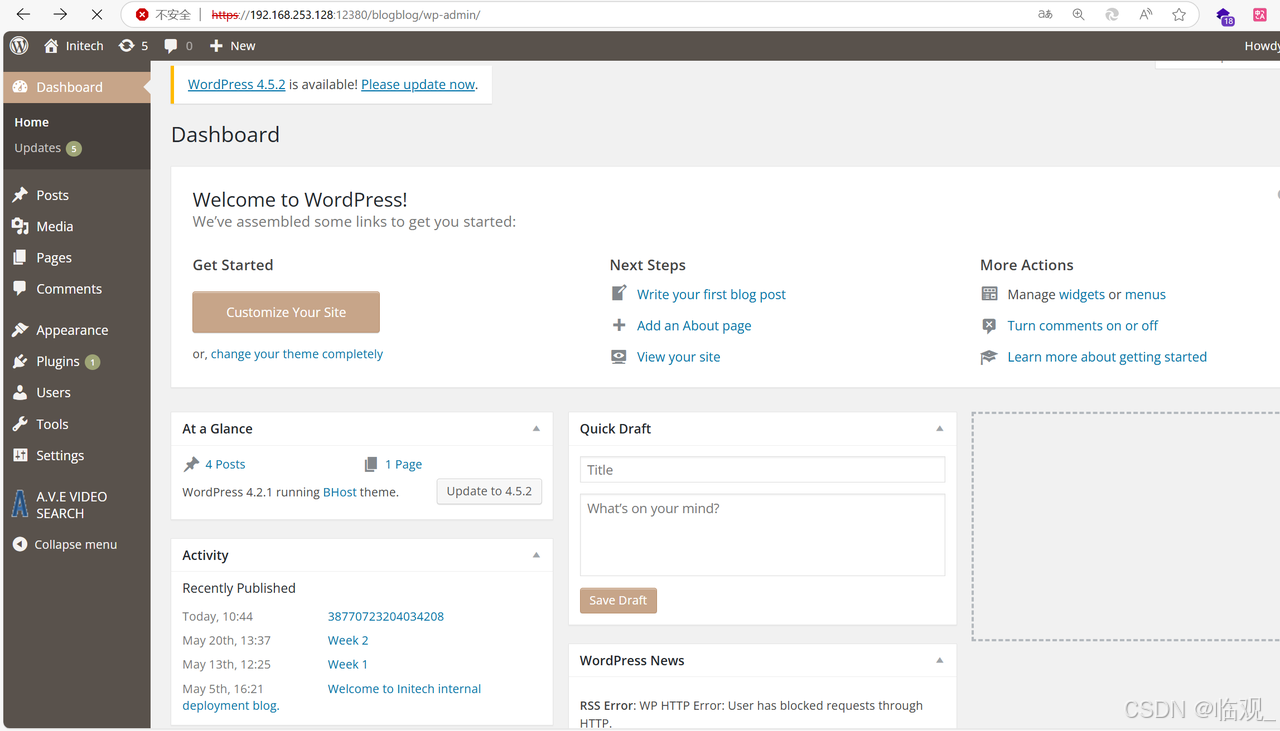Open the 38770723204034208 post link
The height and width of the screenshot is (731, 1280).
point(386,616)
